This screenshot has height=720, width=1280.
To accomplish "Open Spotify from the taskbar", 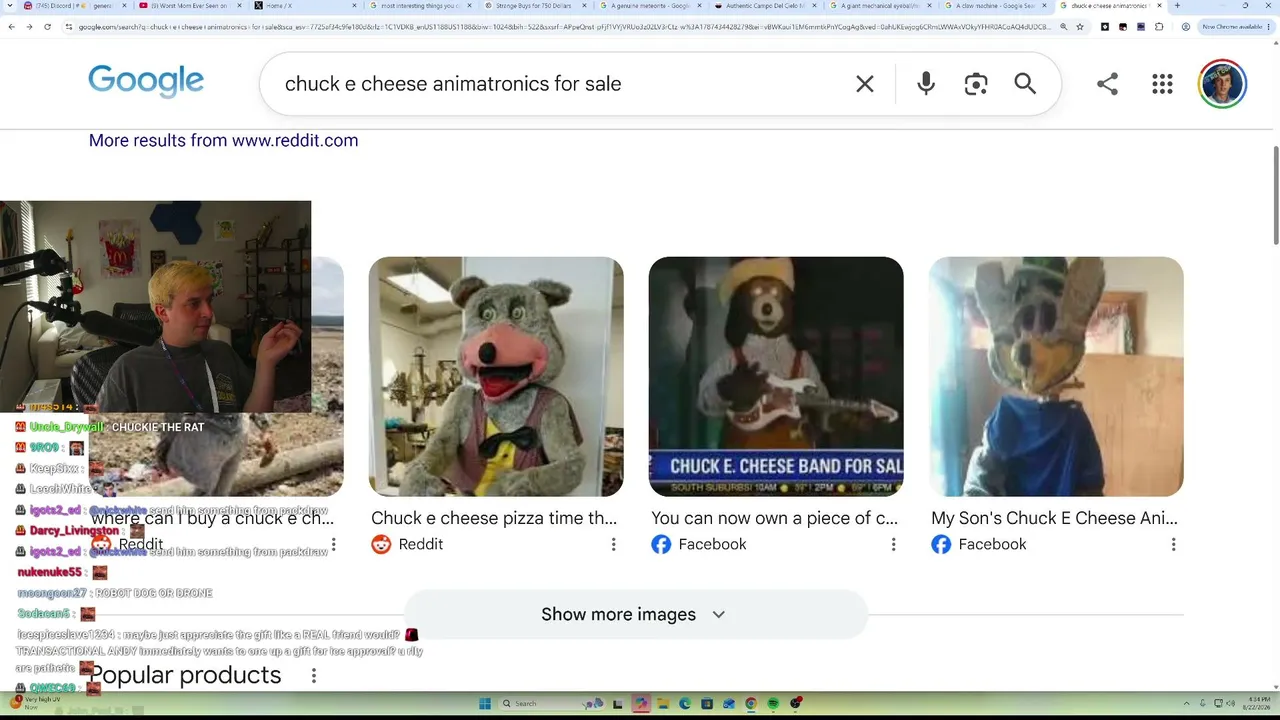I will [x=774, y=703].
